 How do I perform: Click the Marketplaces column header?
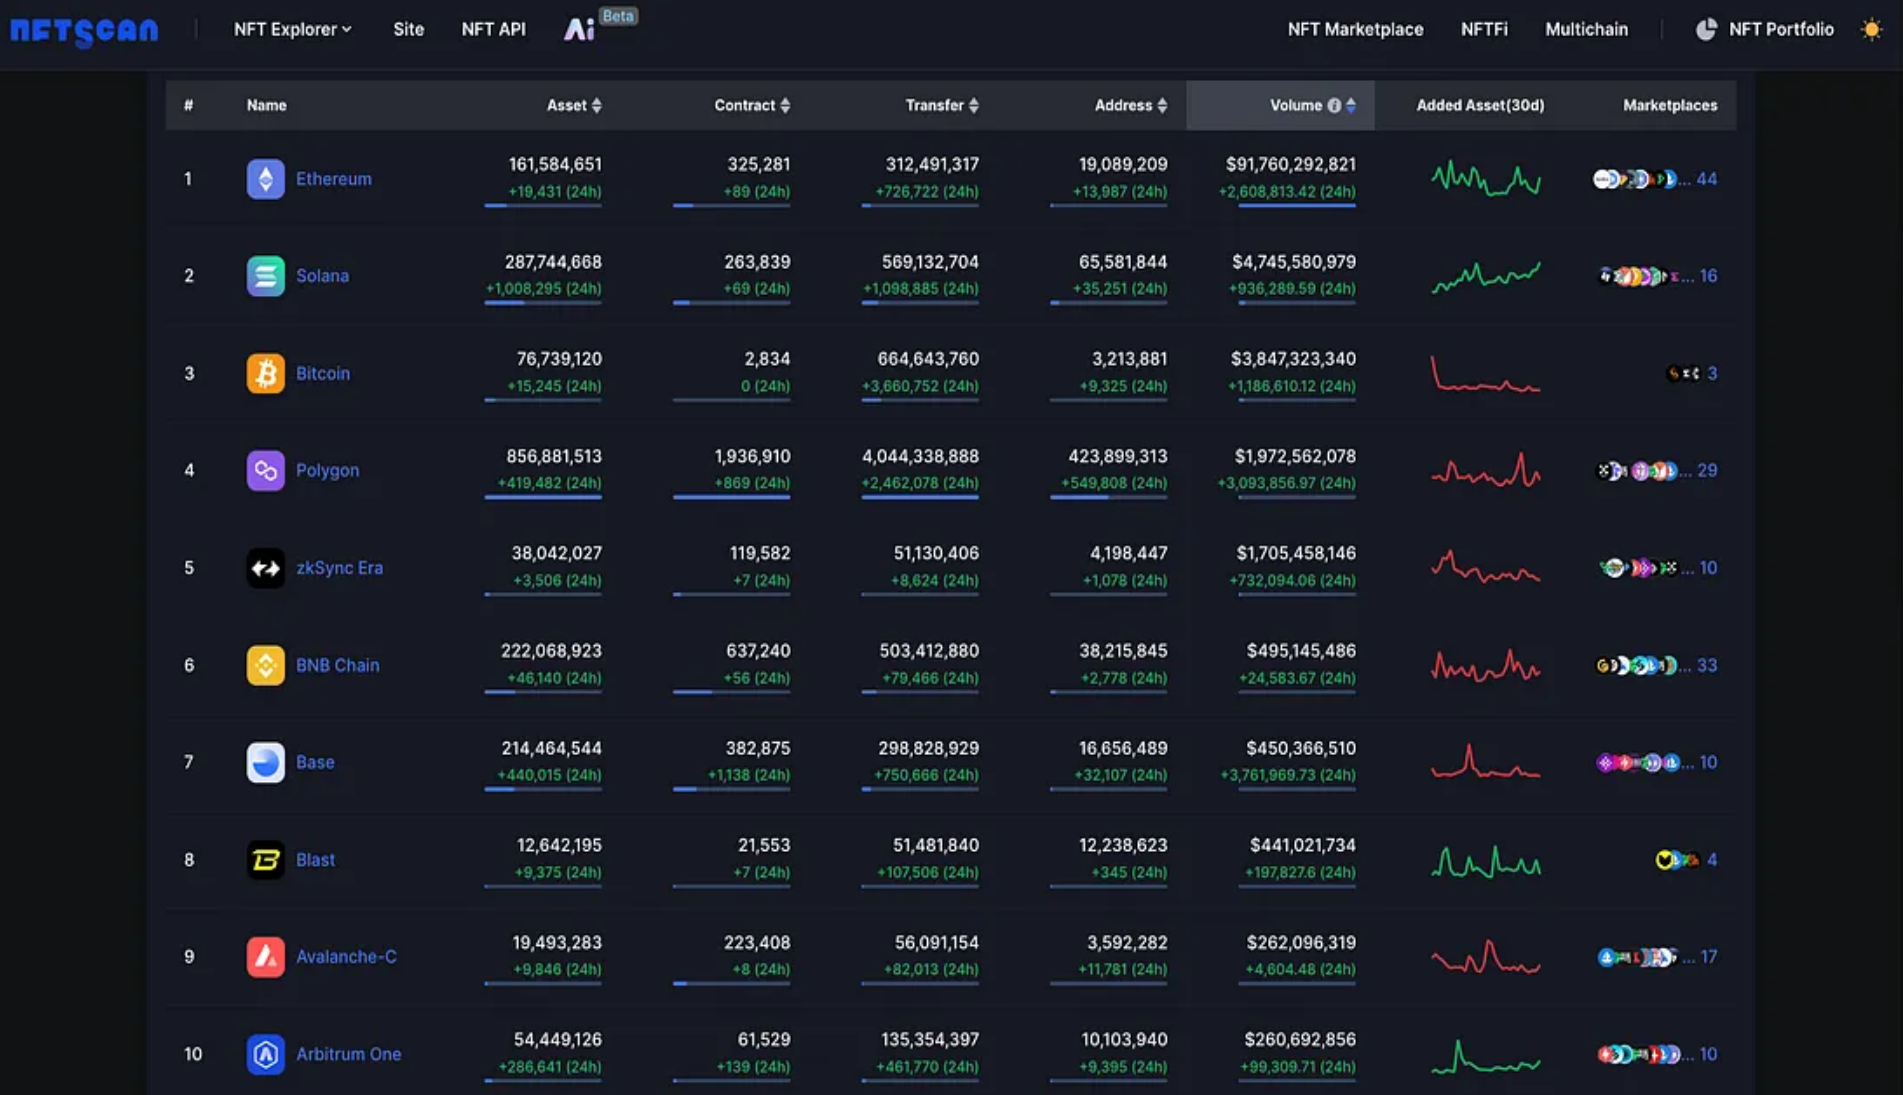coord(1670,105)
